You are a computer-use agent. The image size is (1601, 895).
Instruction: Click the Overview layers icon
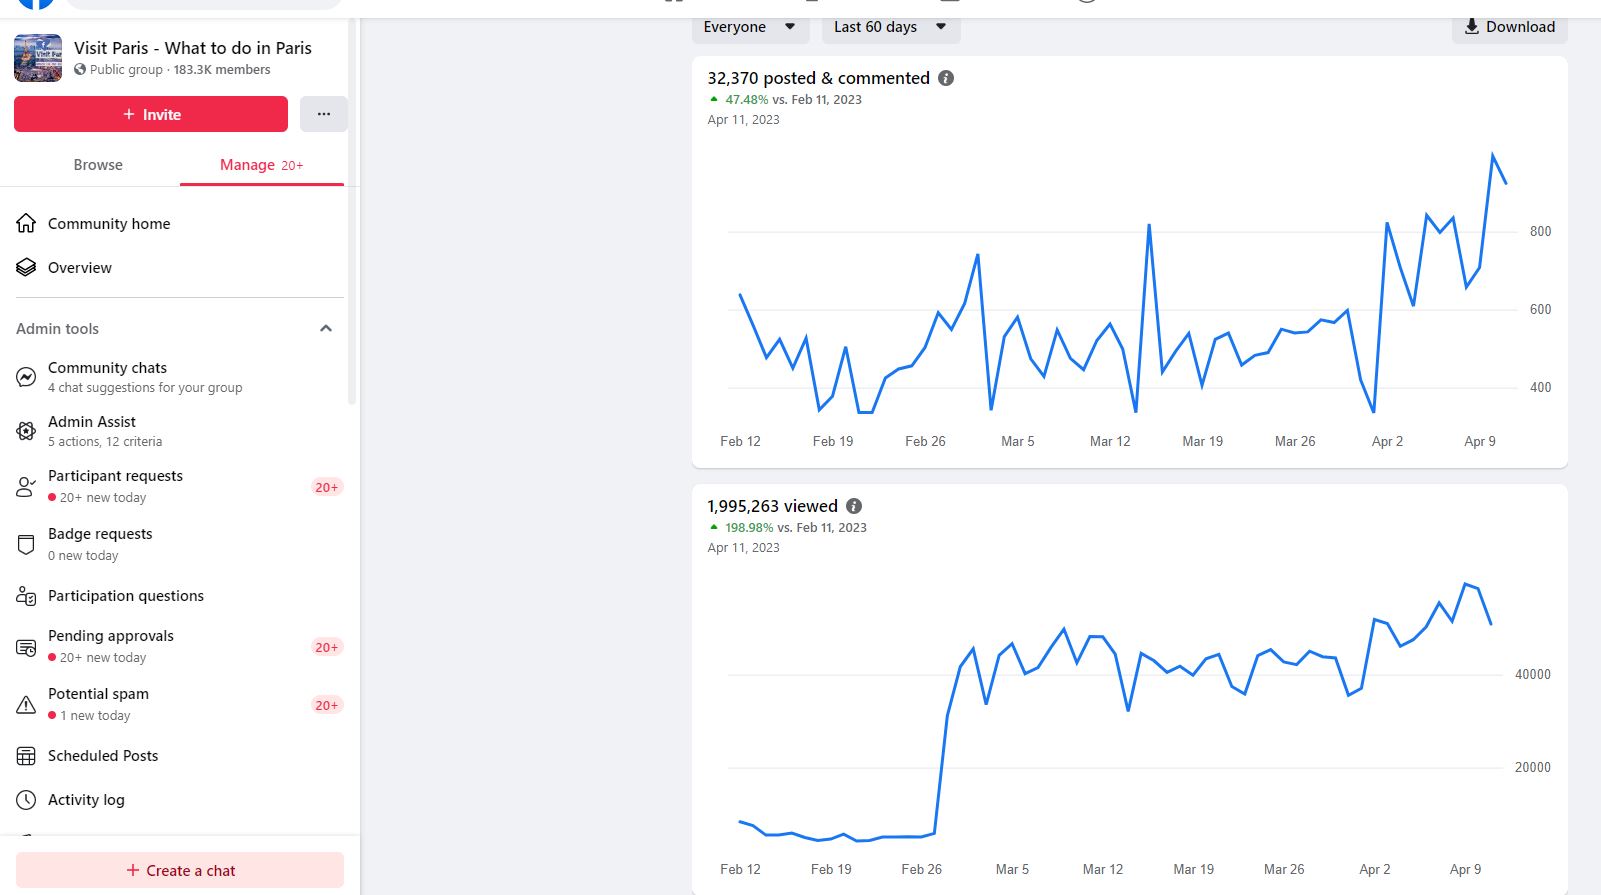point(26,267)
